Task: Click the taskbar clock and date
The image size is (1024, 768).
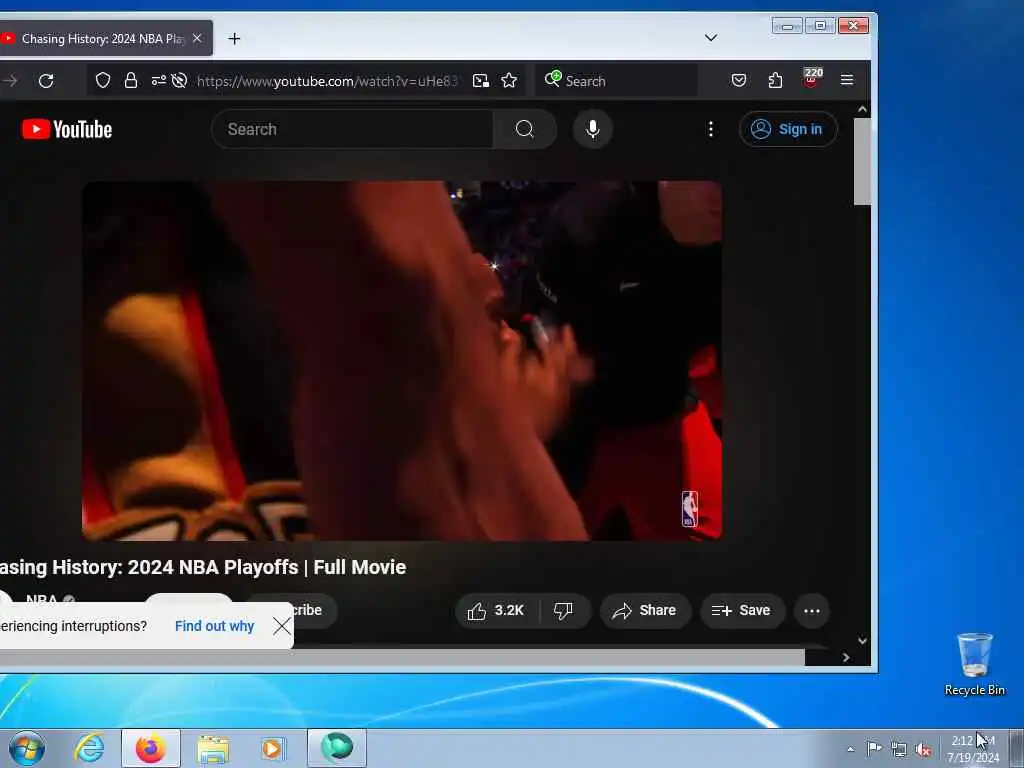Action: coord(973,749)
